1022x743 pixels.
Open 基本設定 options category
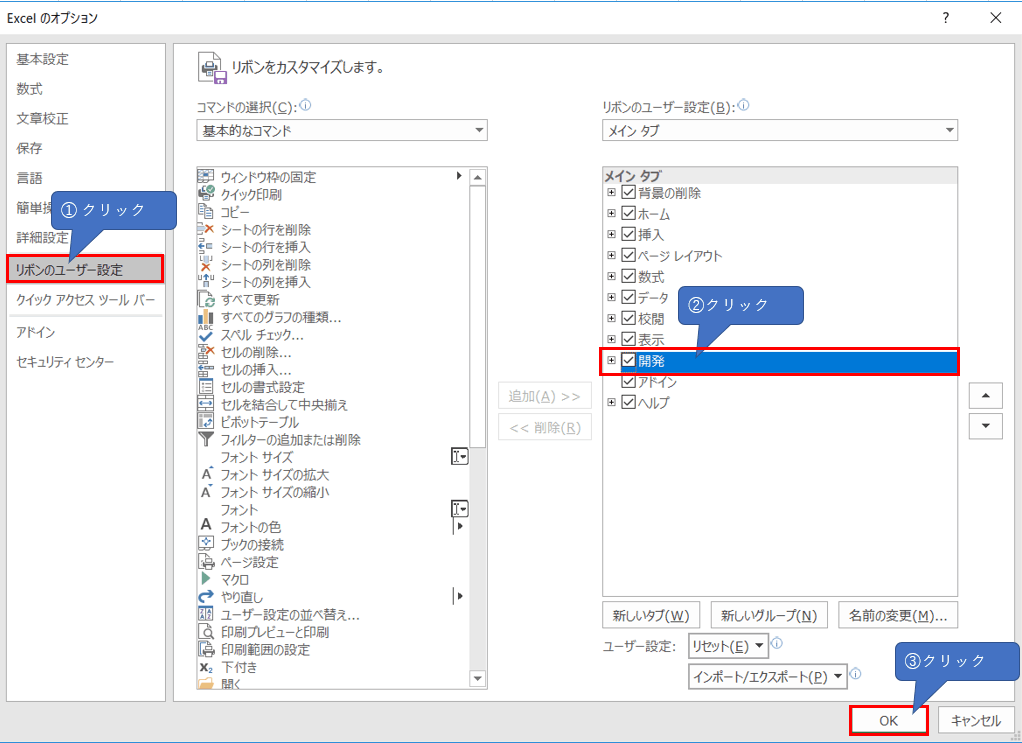(42, 59)
